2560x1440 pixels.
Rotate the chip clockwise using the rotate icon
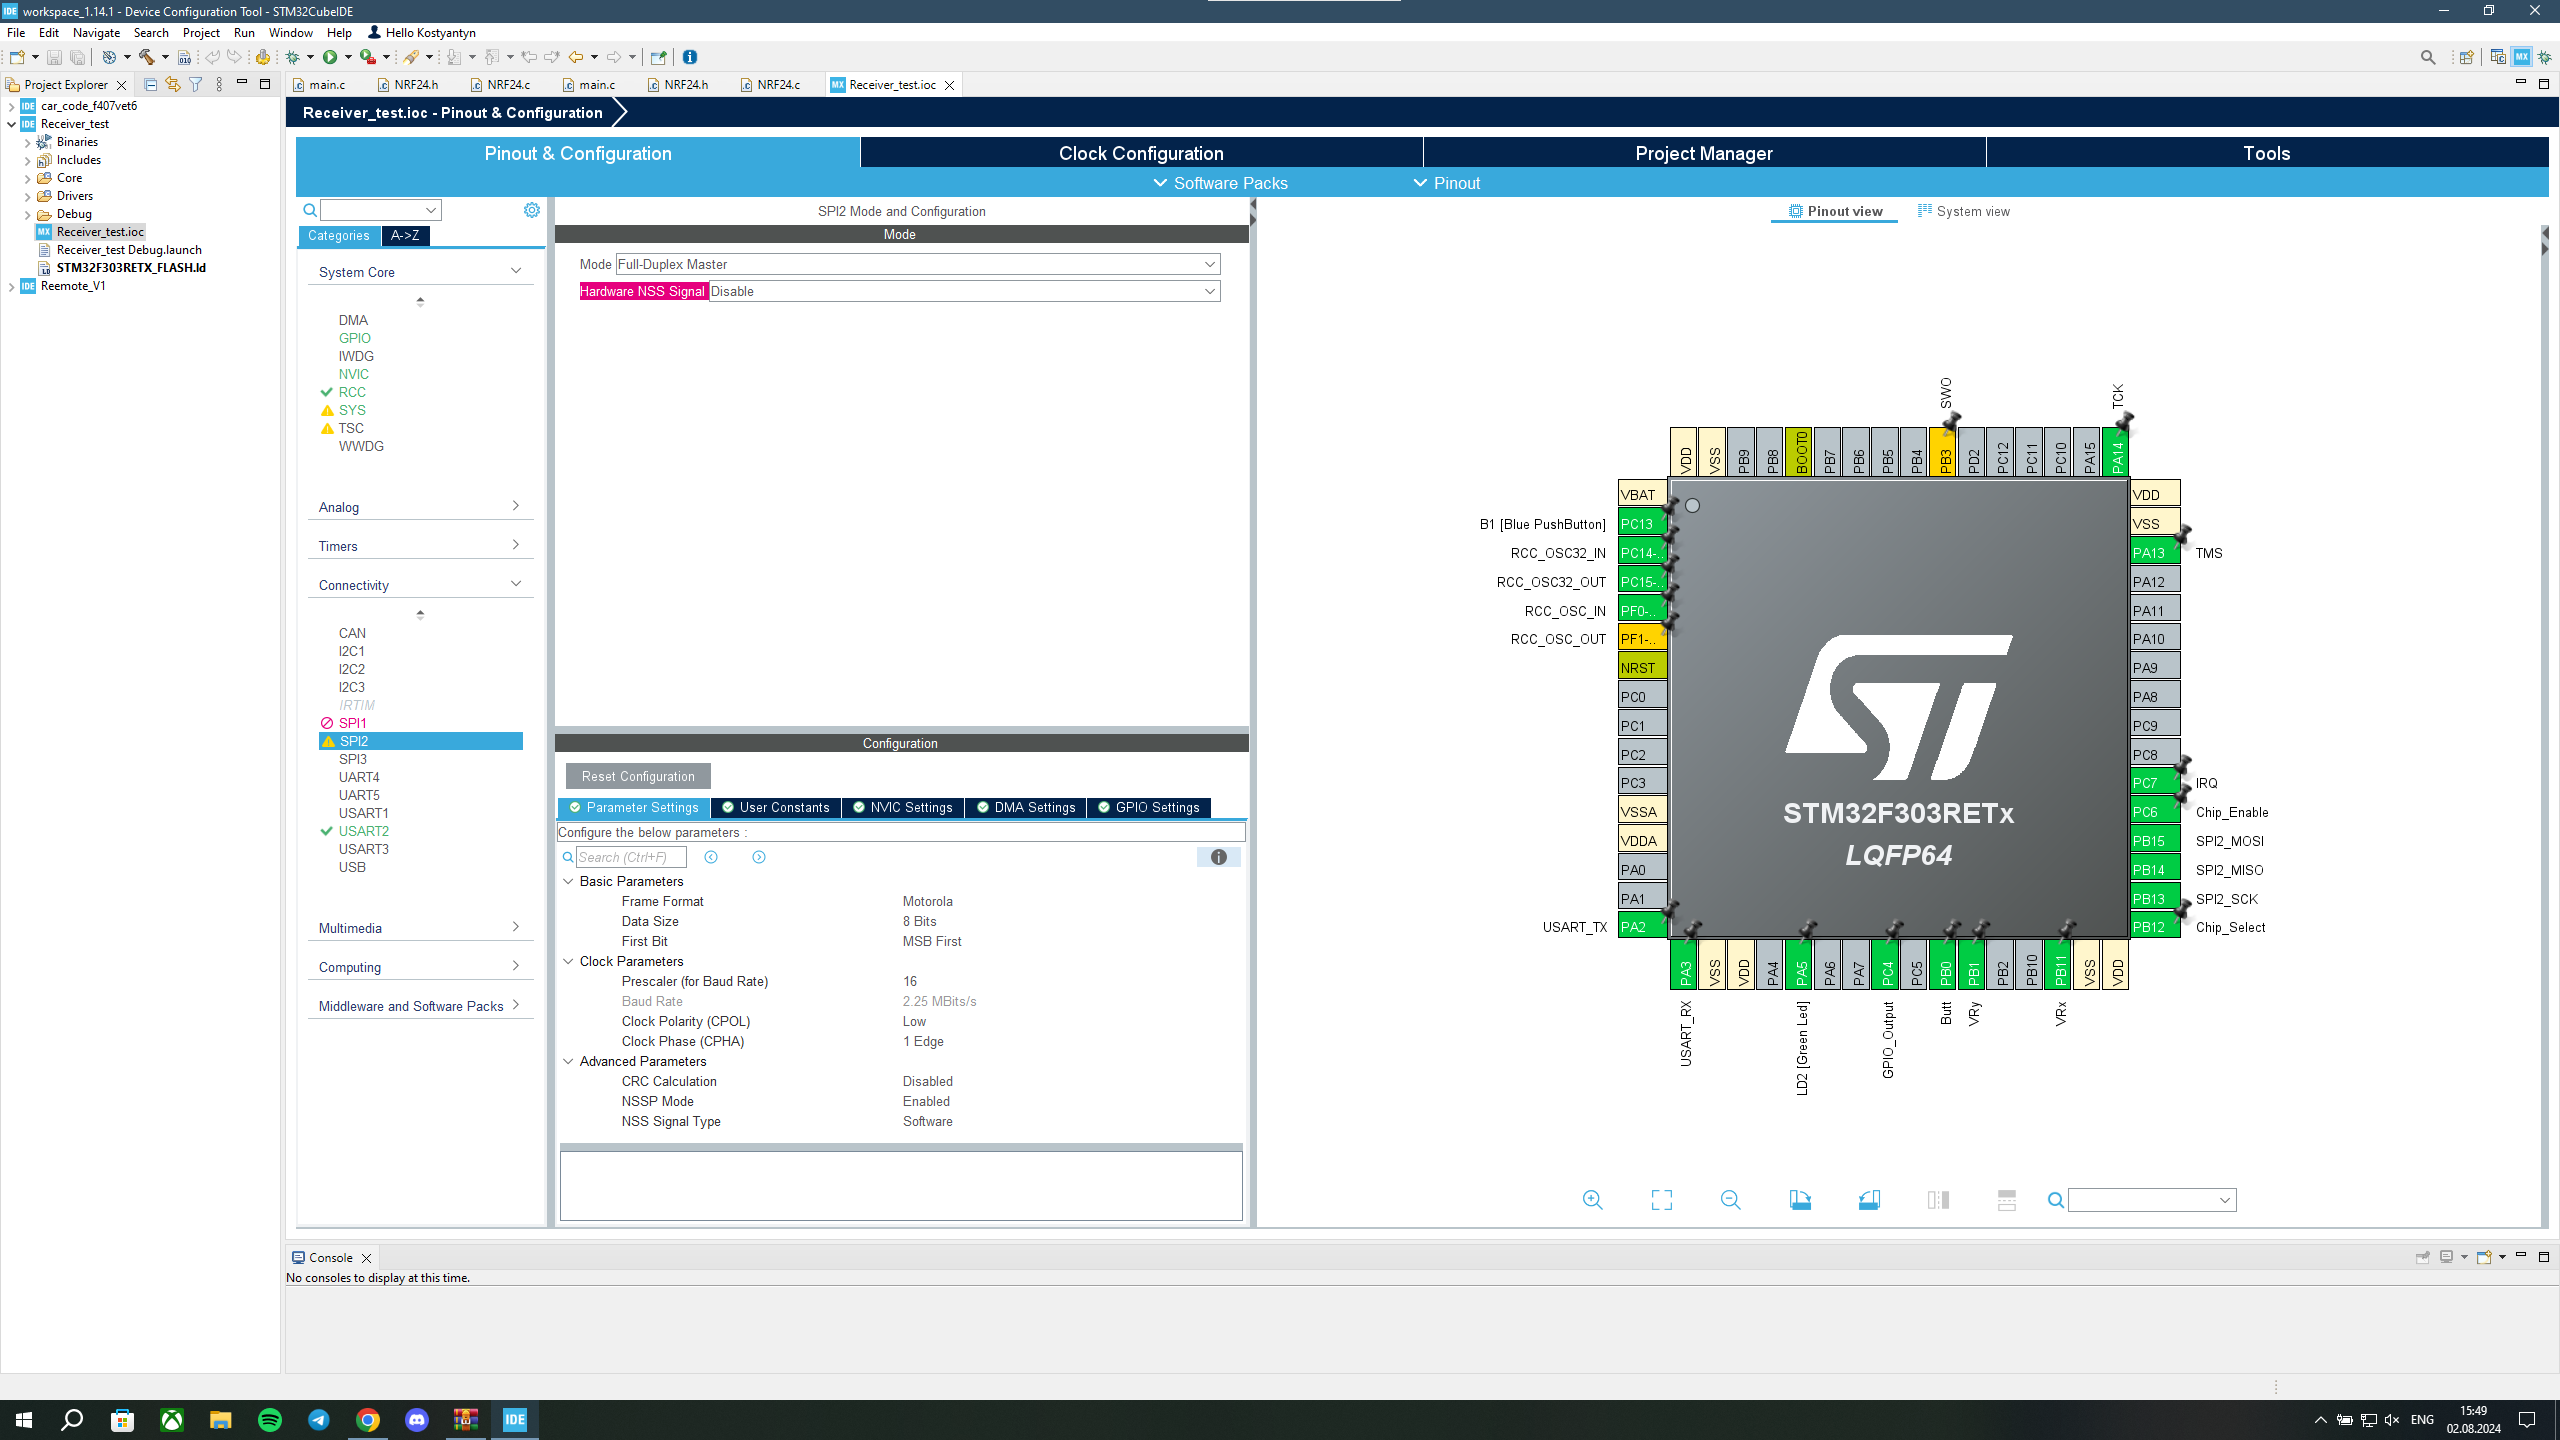(1800, 1199)
